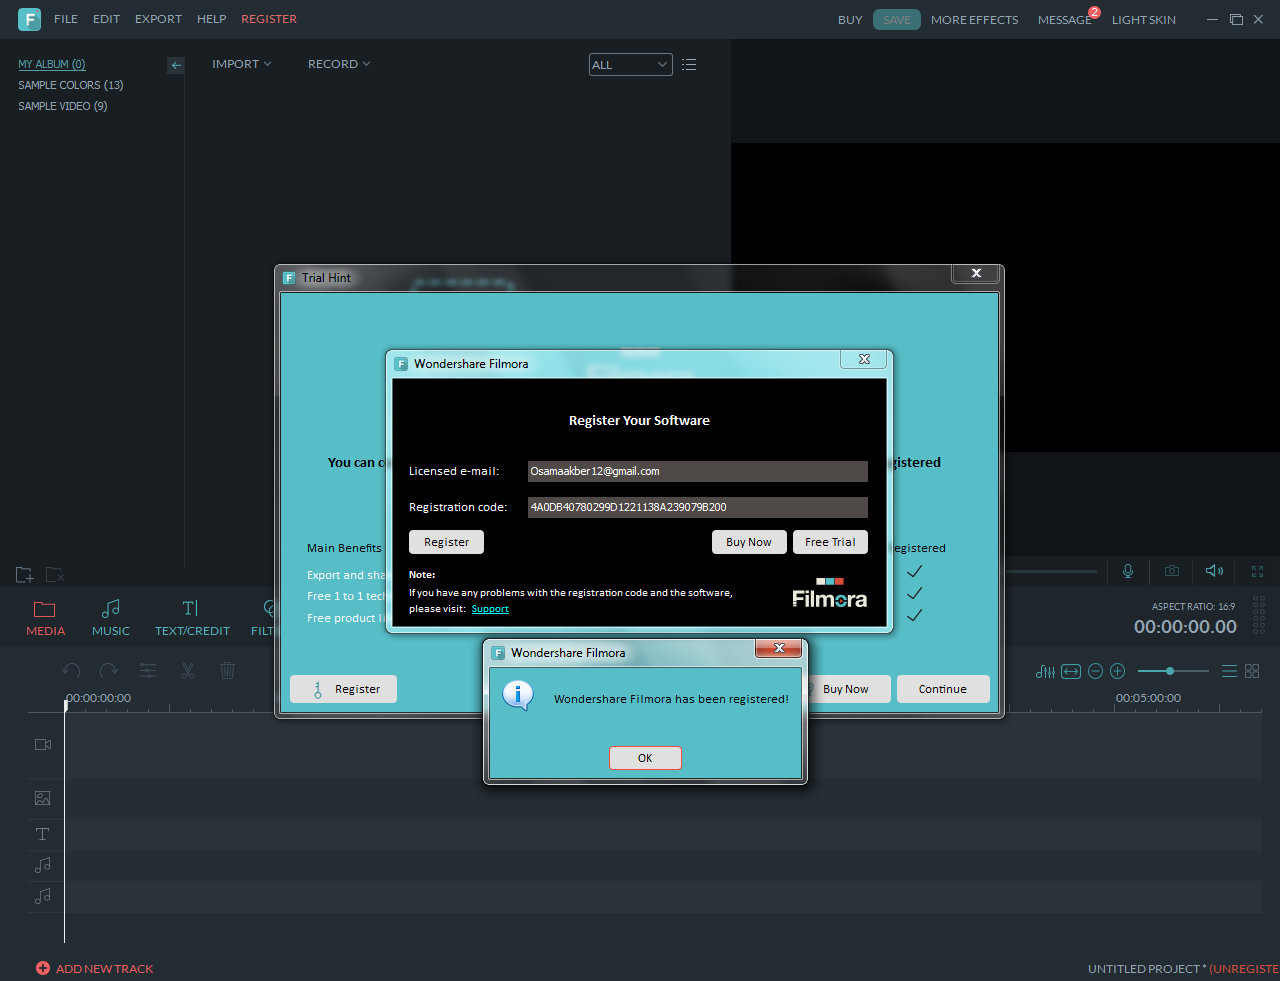The width and height of the screenshot is (1280, 981).
Task: Open the Help menu
Action: pyautogui.click(x=212, y=19)
